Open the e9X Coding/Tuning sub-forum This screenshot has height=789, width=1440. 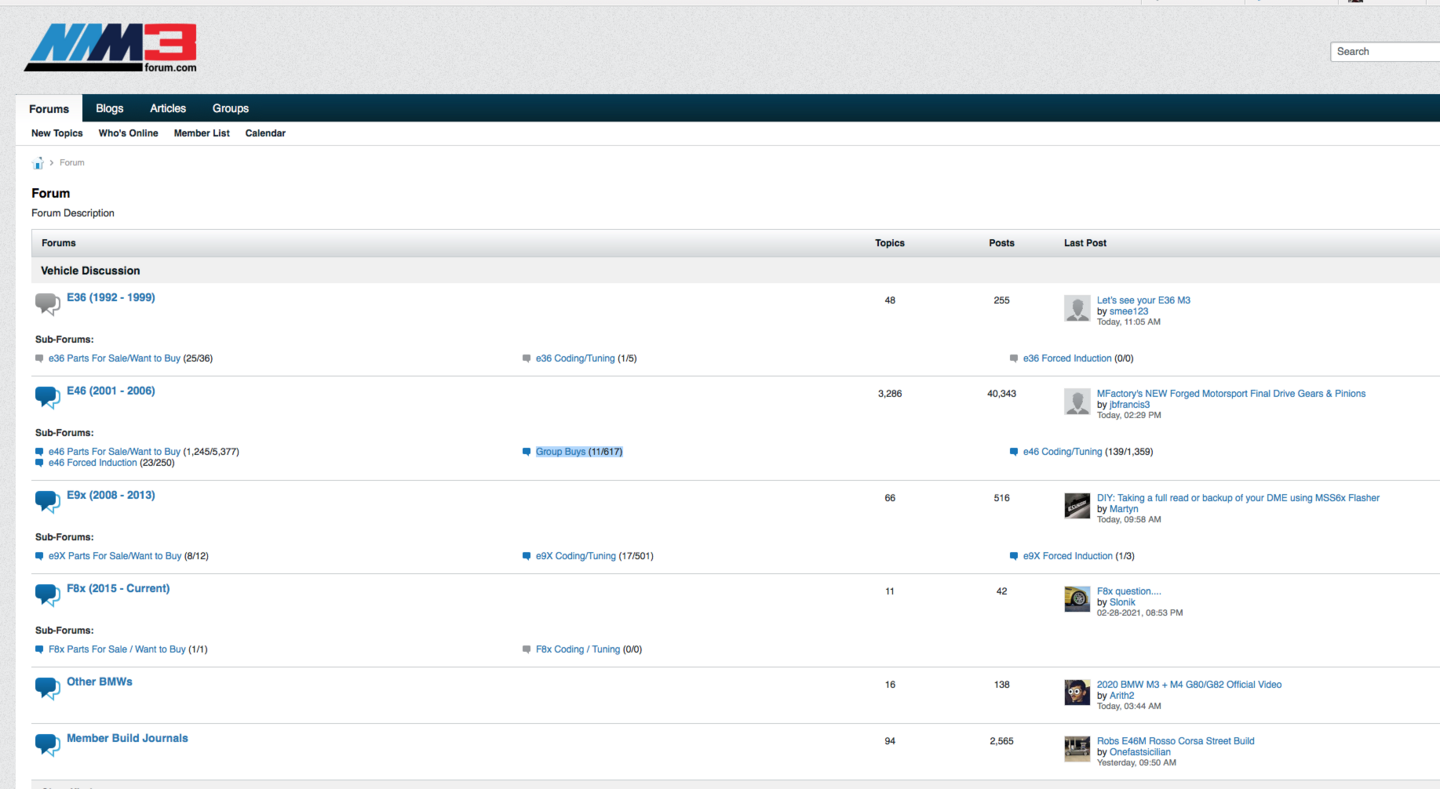click(575, 556)
